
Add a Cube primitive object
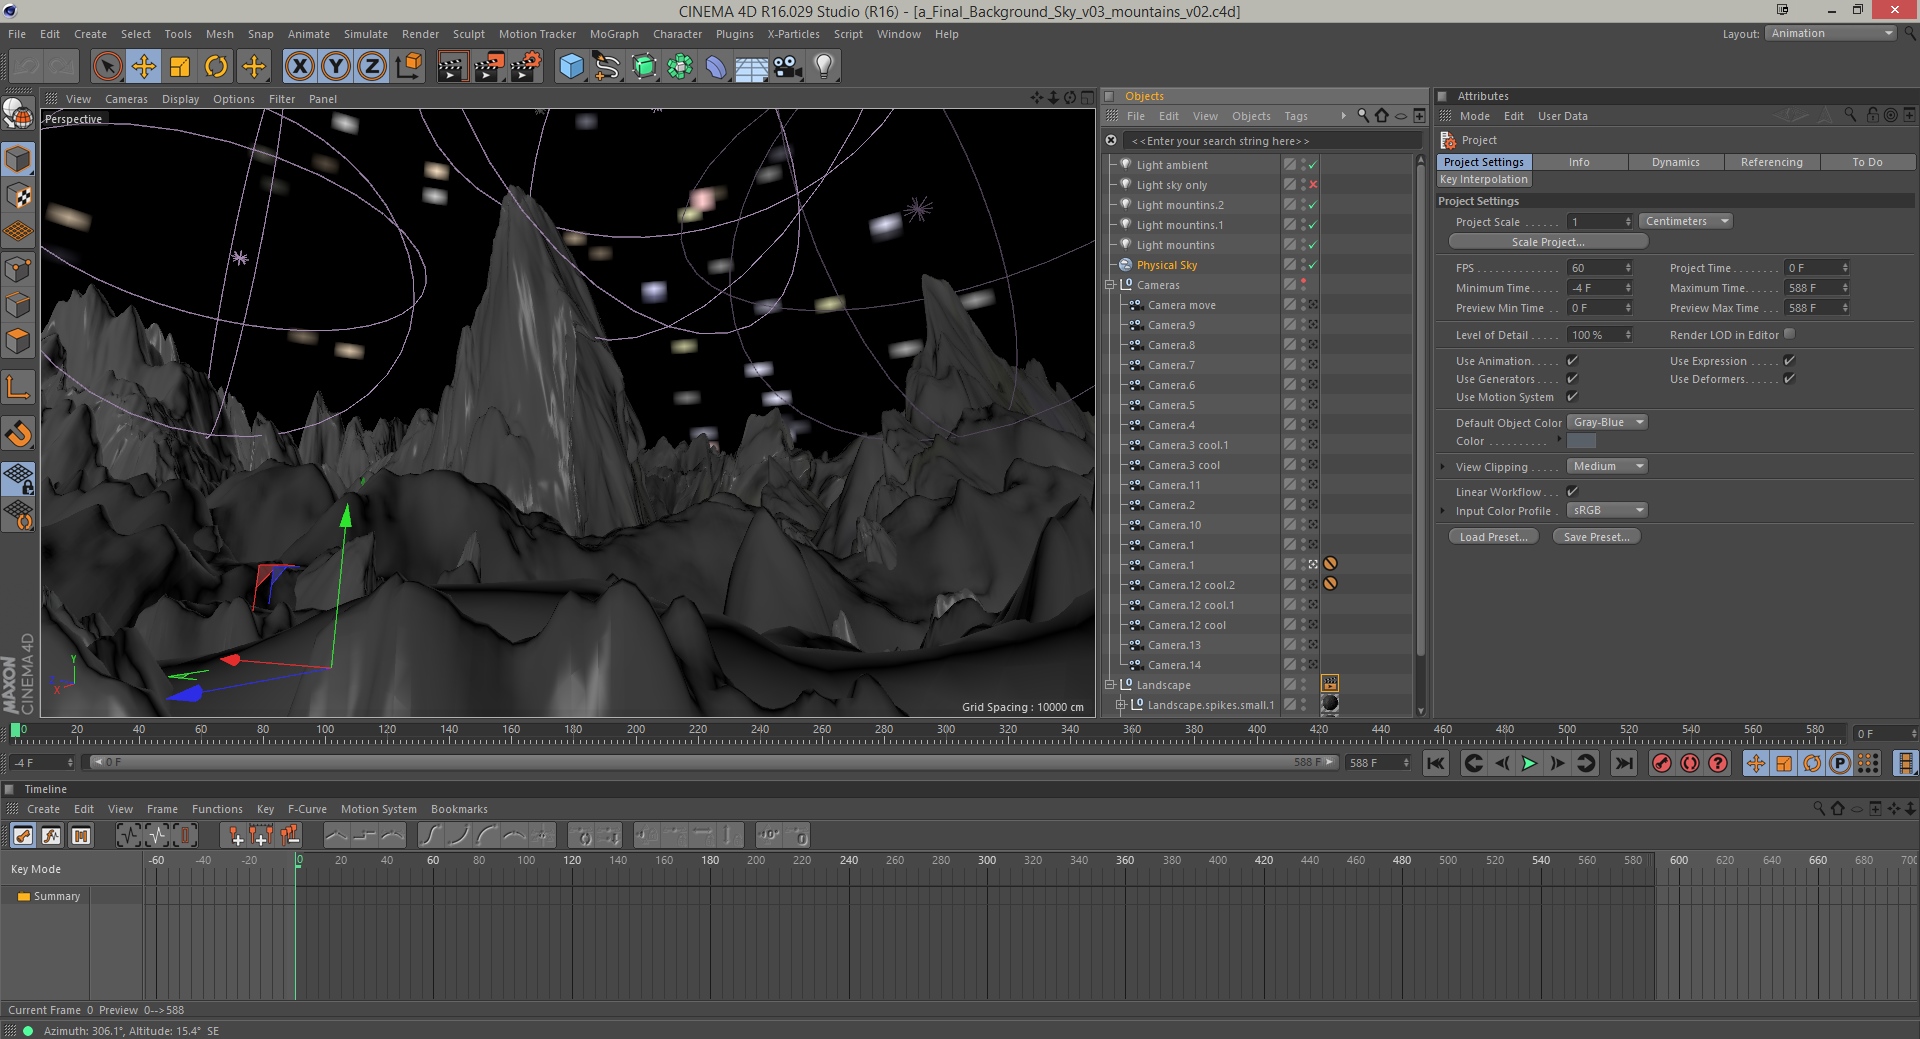(571, 67)
